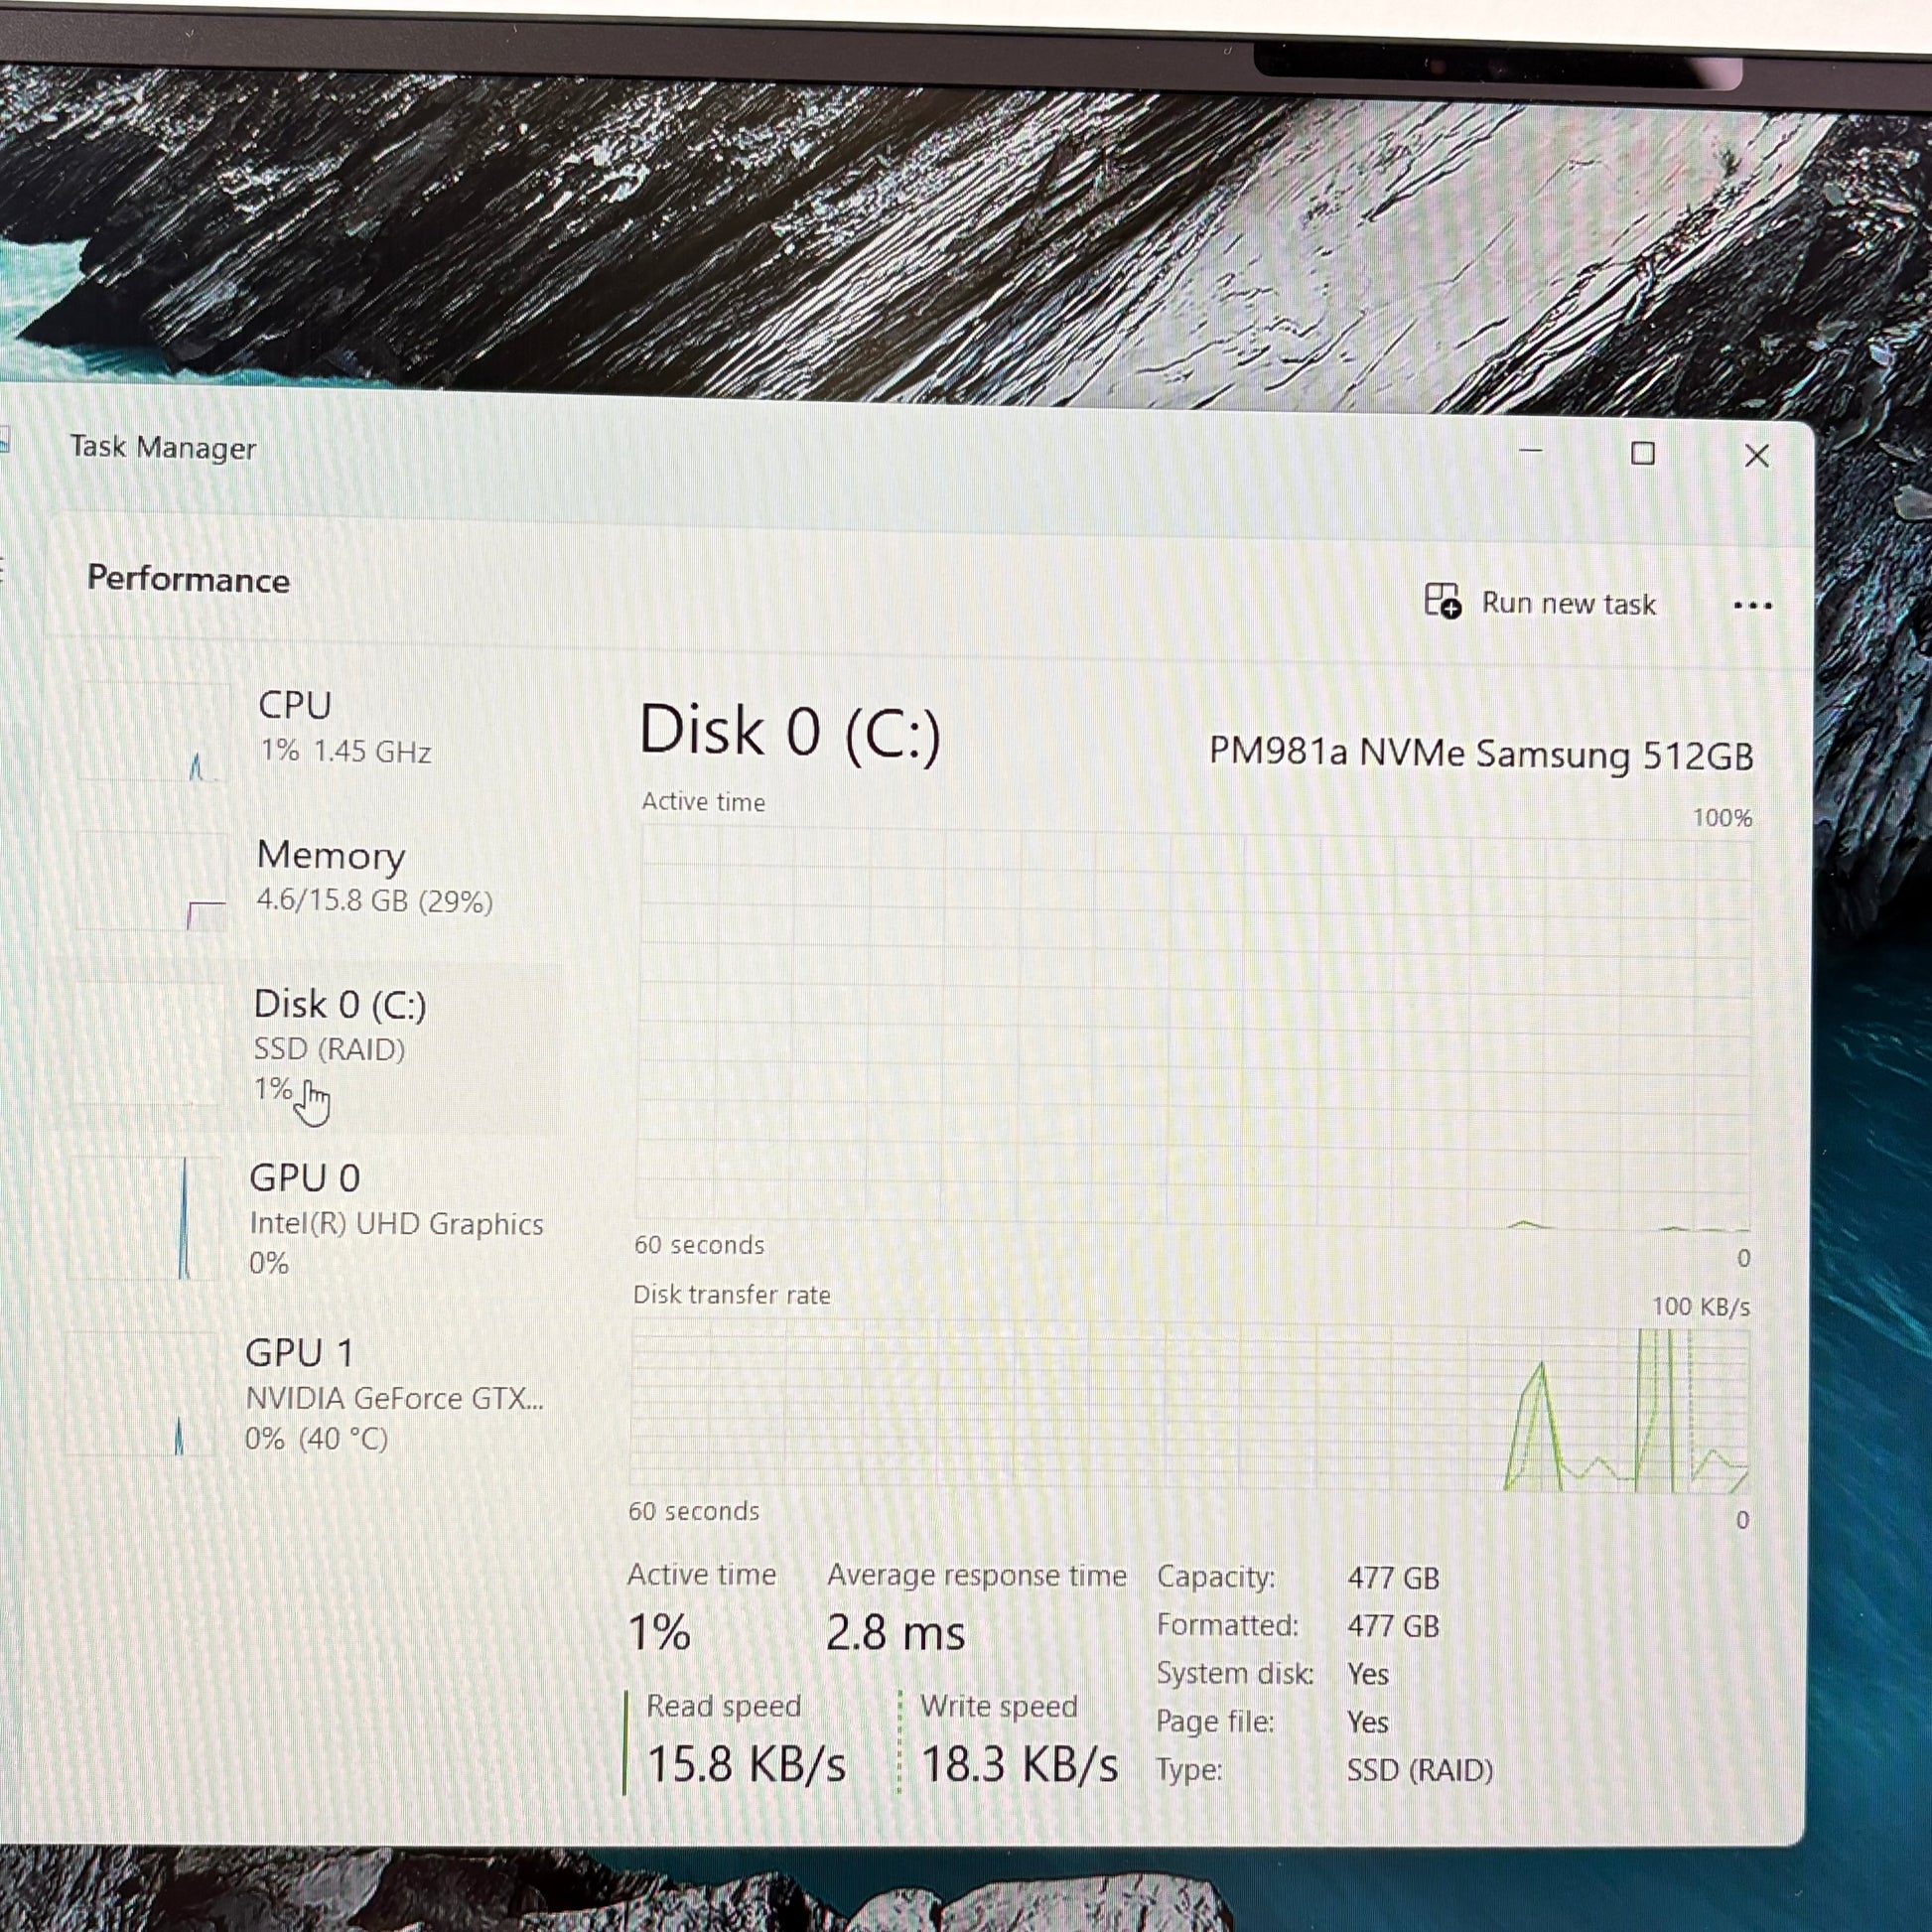The width and height of the screenshot is (1932, 1932).
Task: Click the Run new task label
Action: pyautogui.click(x=1568, y=604)
